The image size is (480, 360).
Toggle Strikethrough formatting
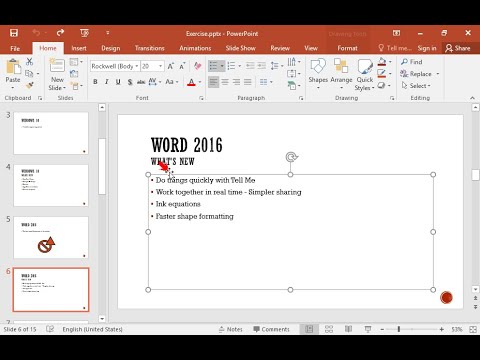tap(141, 82)
